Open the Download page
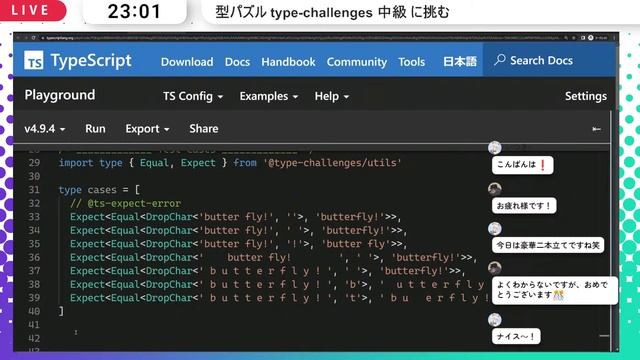This screenshot has width=640, height=360. [187, 62]
